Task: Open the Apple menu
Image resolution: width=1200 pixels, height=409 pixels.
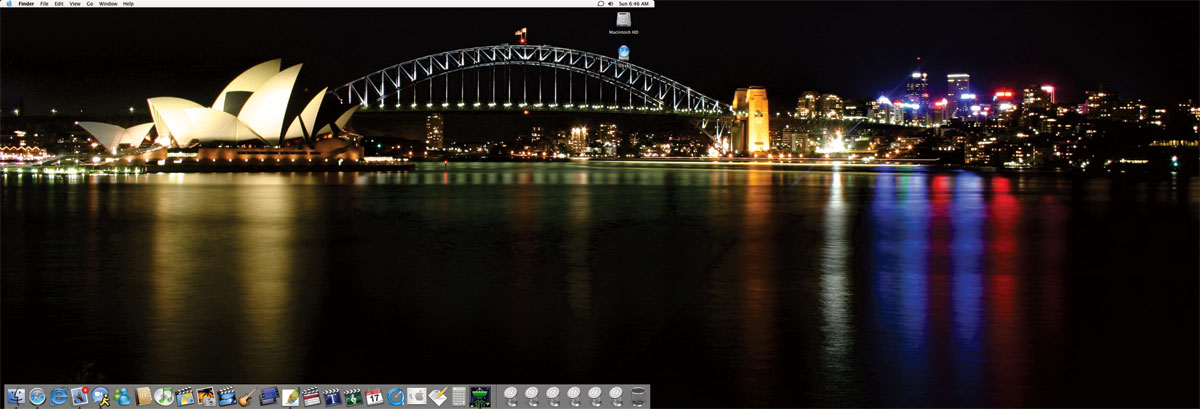Action: pos(8,4)
